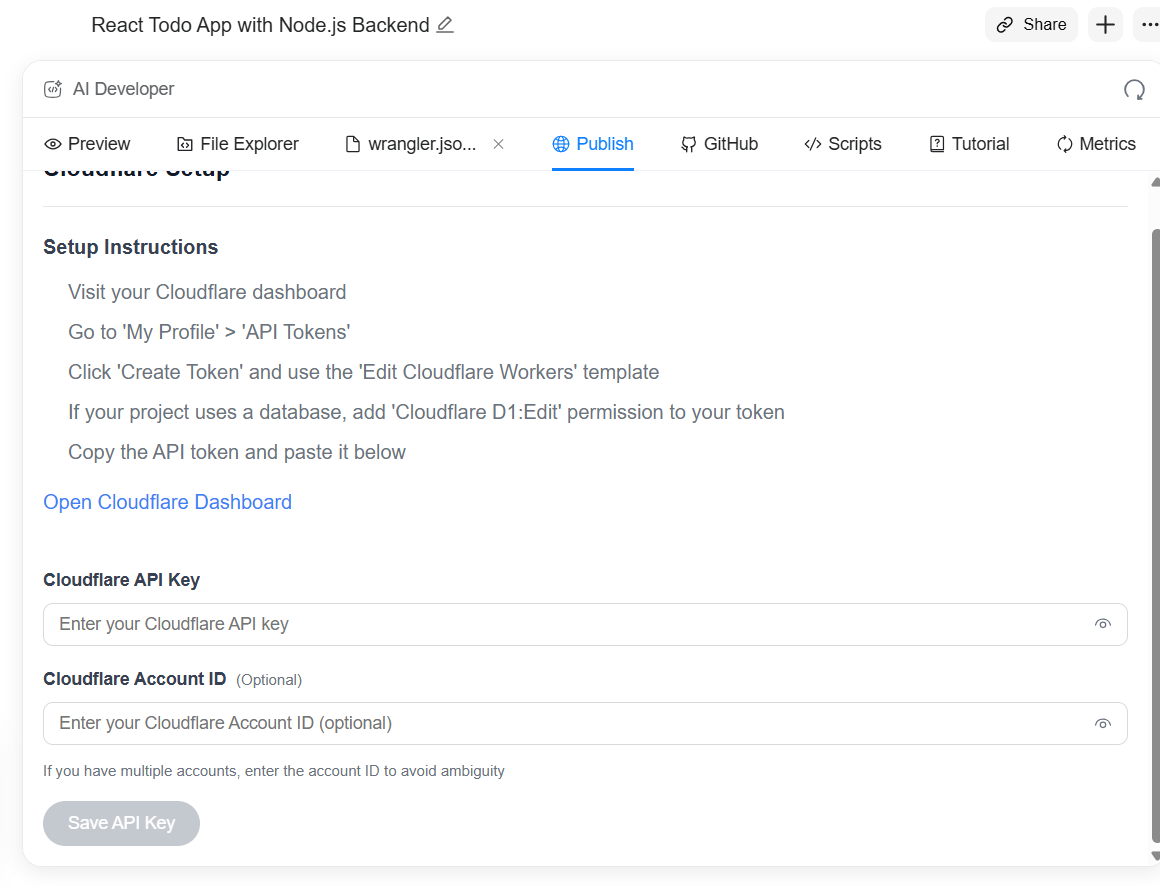Click the globe icon on the Publish tab

coord(560,143)
